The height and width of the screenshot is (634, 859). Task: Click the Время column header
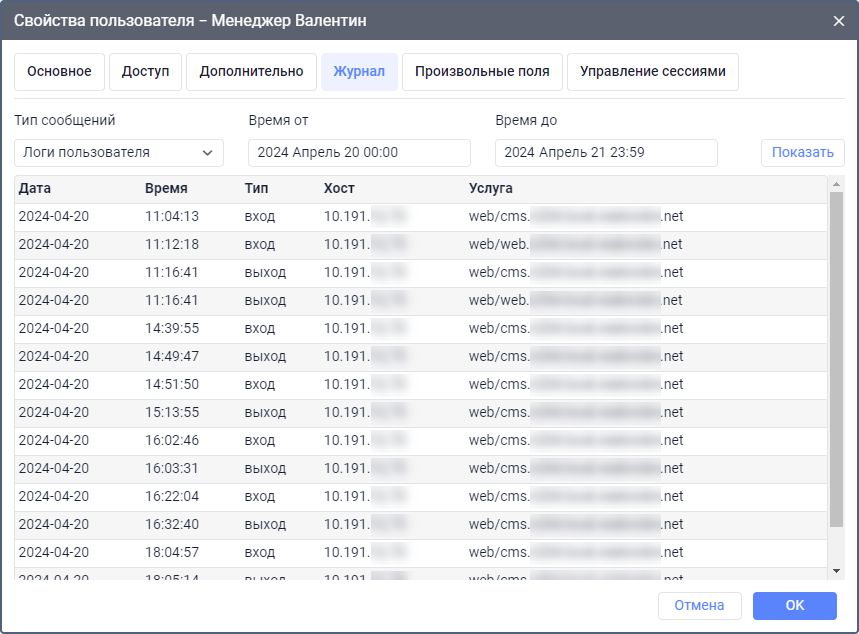tap(166, 189)
